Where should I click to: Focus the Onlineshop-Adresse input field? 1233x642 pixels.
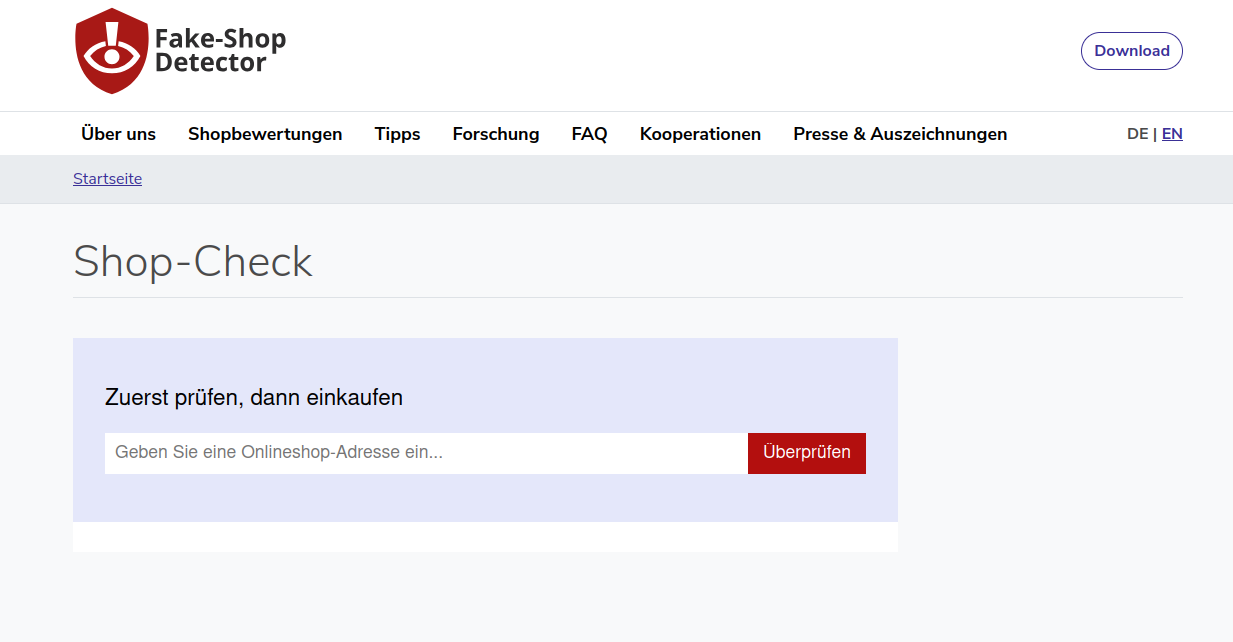coord(426,453)
